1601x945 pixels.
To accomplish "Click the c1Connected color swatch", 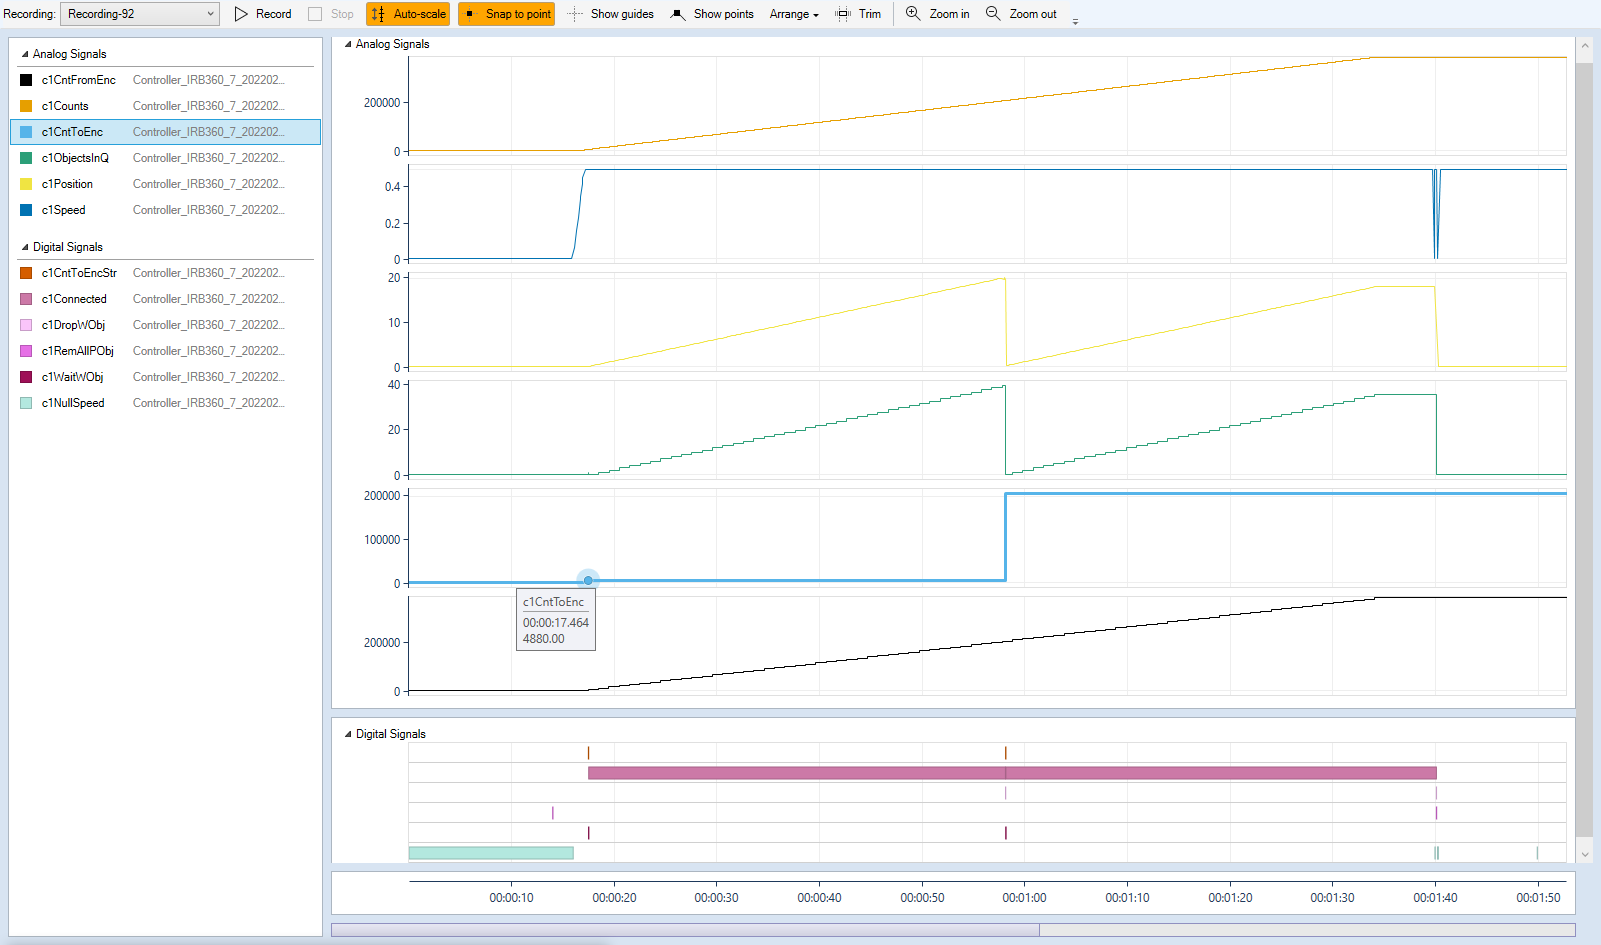I will 26,299.
